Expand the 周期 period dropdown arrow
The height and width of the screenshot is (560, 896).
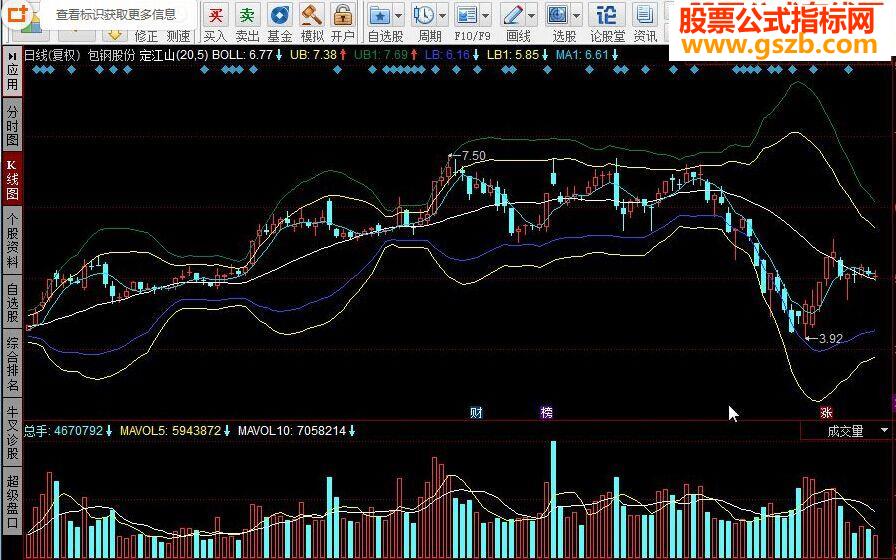(x=442, y=15)
